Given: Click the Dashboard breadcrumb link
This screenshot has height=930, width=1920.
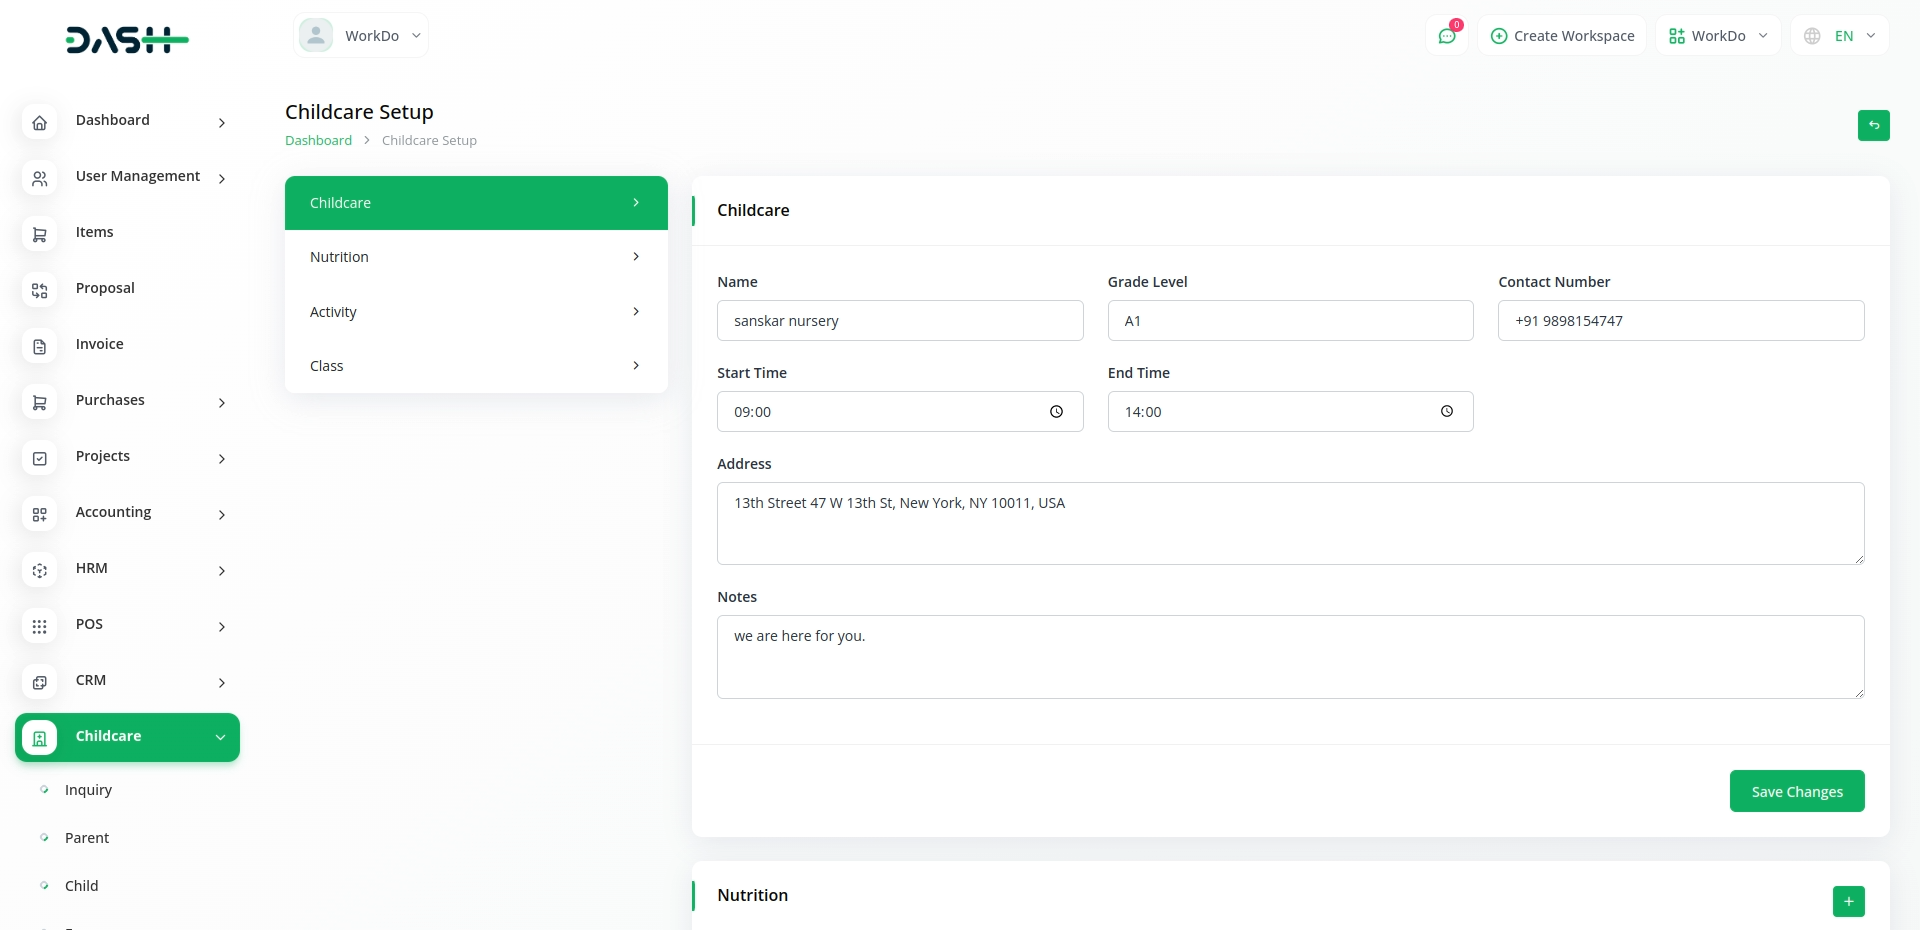Looking at the screenshot, I should click(318, 141).
